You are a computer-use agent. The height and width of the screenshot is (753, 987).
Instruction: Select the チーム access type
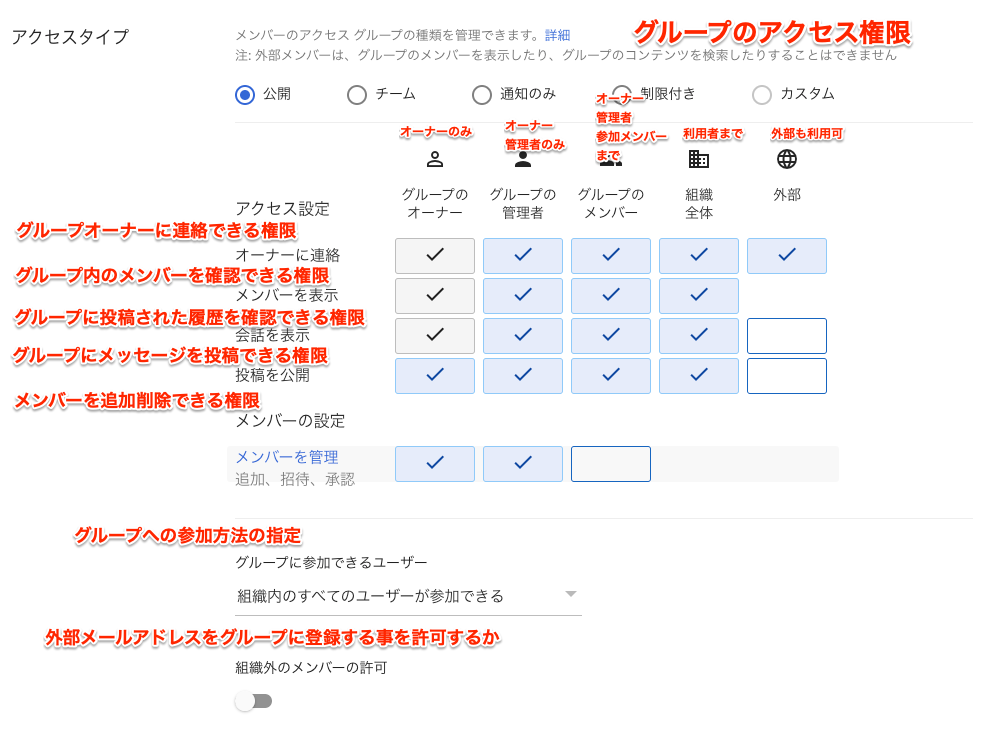pos(357,95)
